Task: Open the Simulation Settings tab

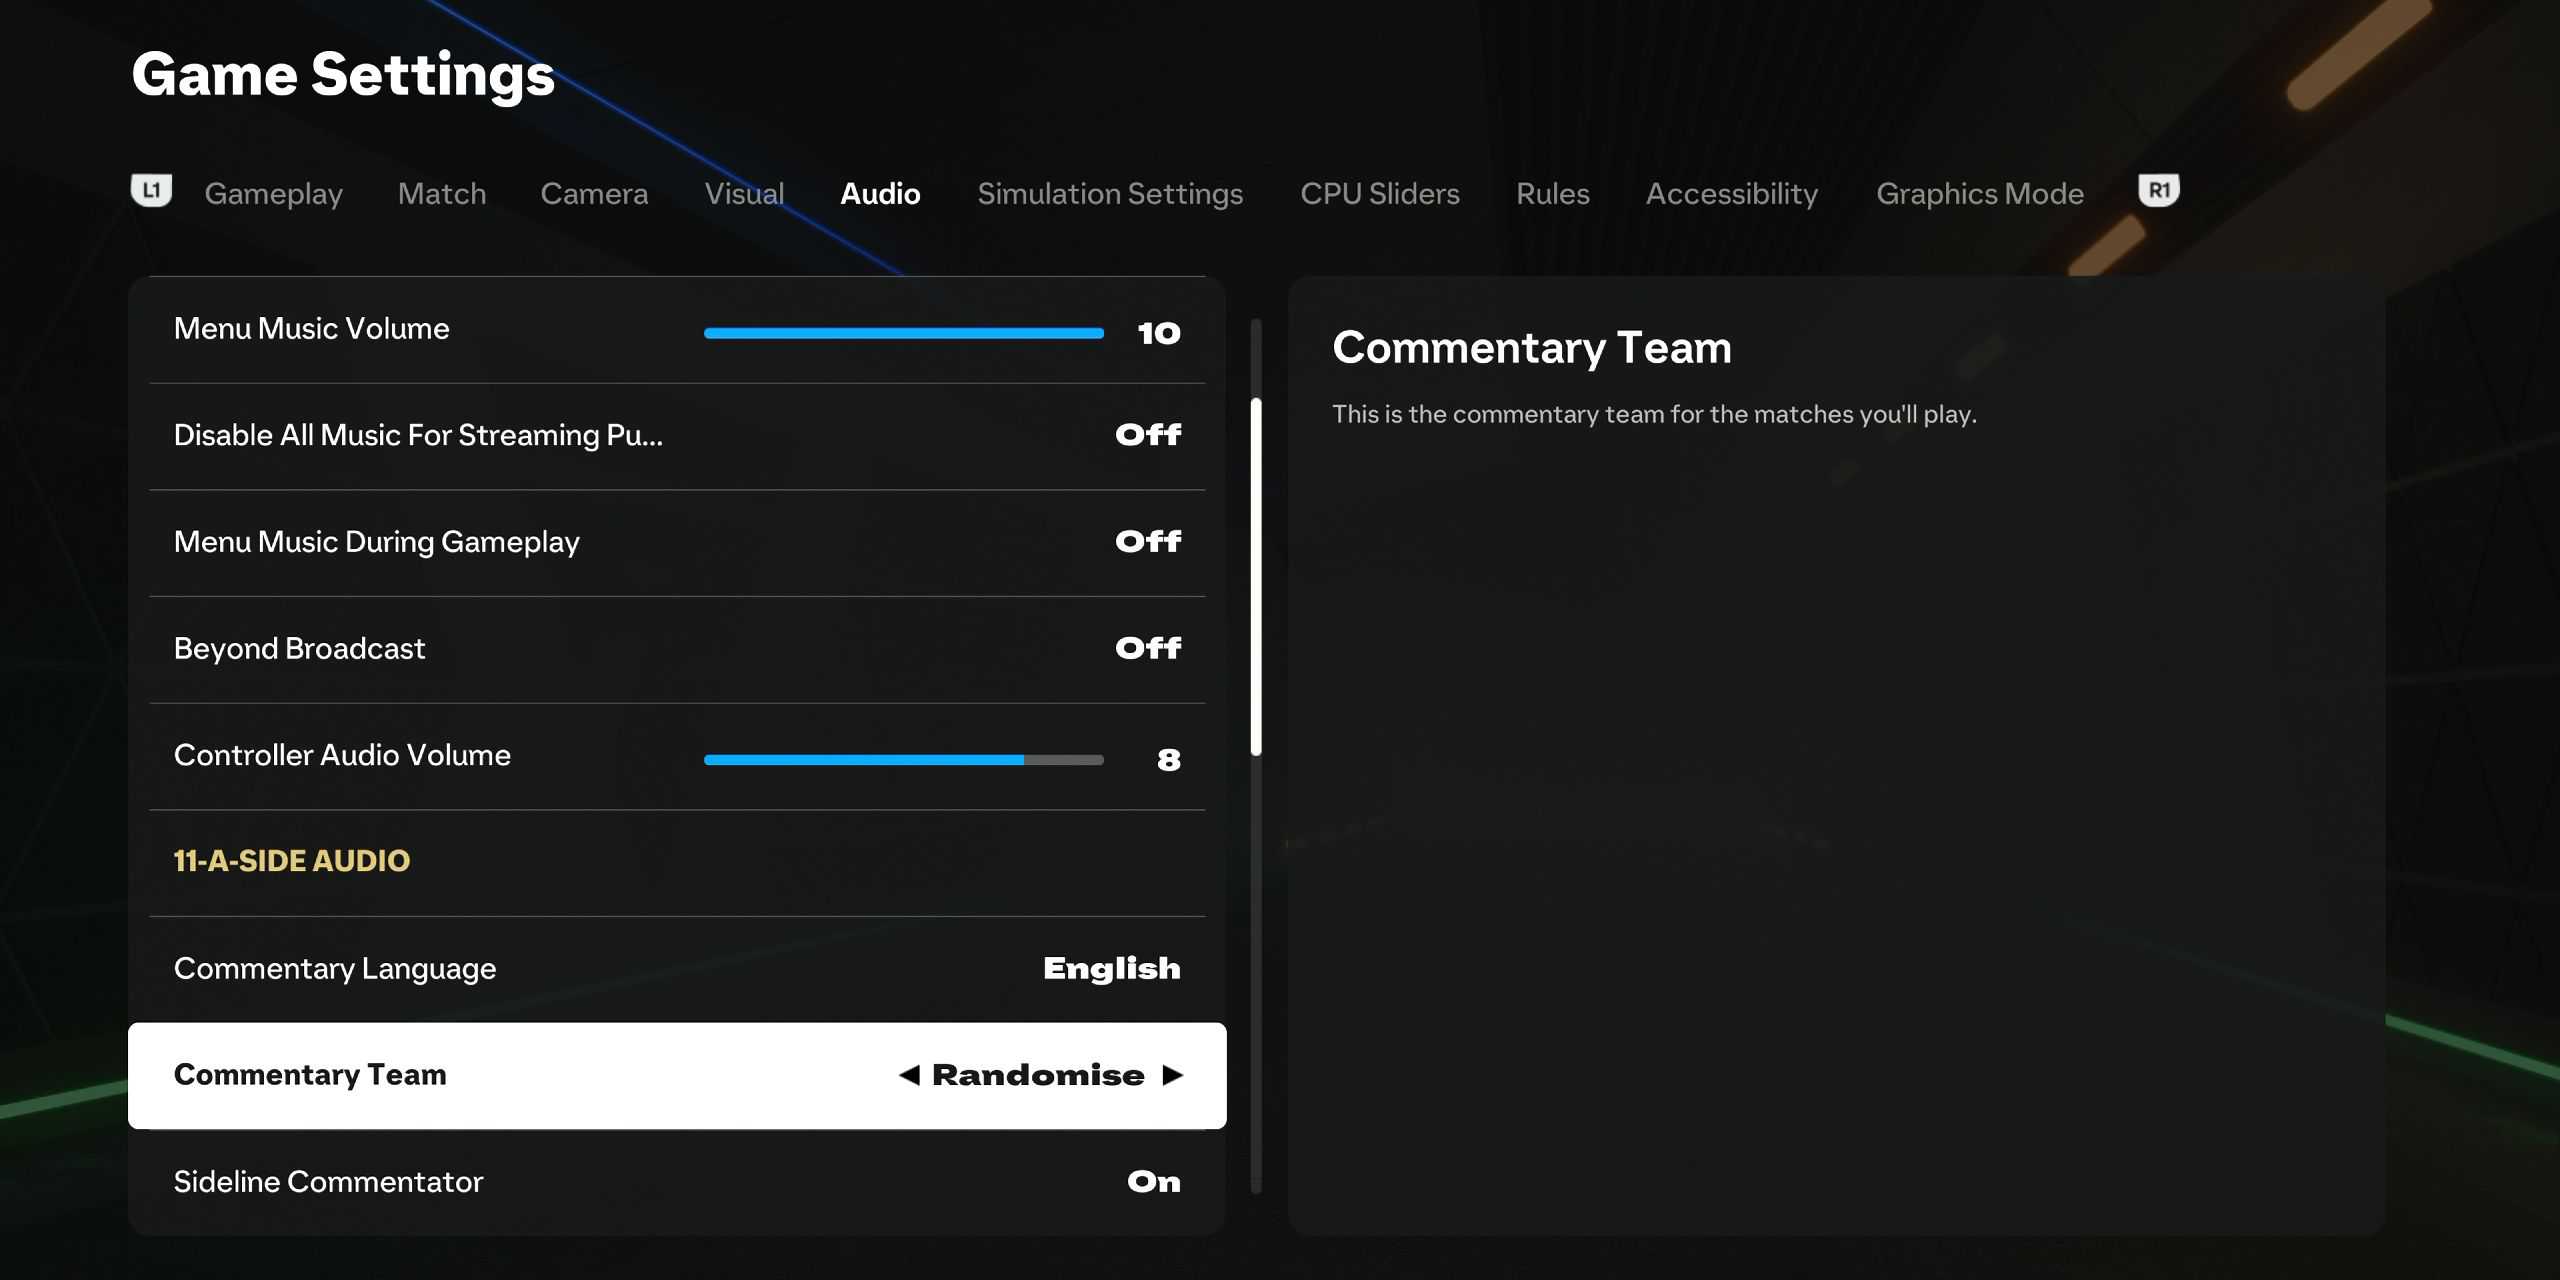Action: pos(1110,193)
